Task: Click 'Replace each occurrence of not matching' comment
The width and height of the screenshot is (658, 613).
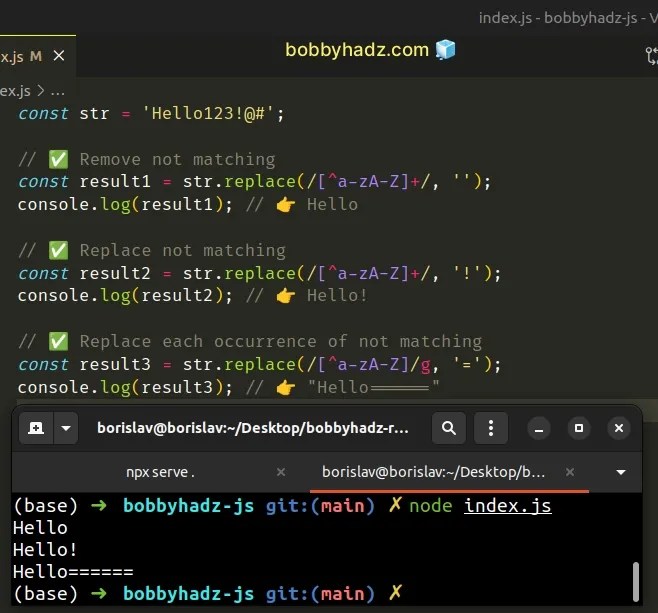Action: (250, 342)
